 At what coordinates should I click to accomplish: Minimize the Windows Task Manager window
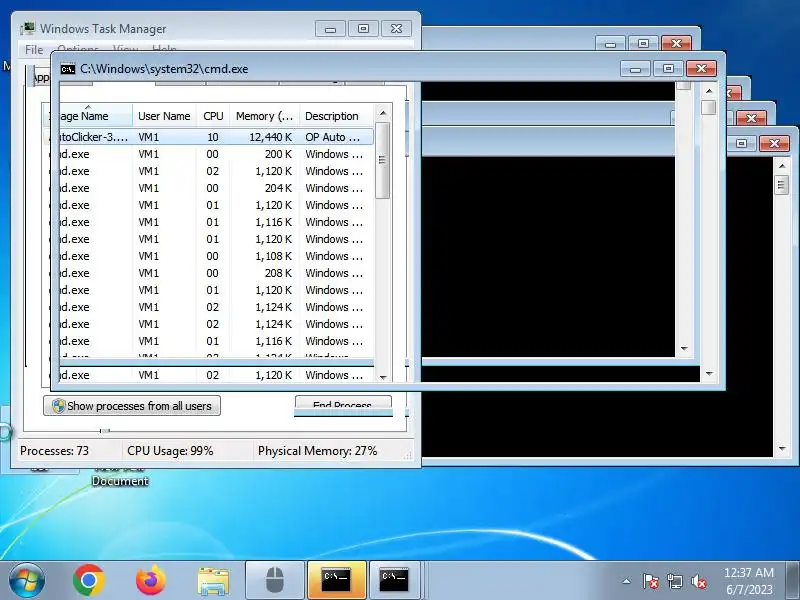point(330,29)
